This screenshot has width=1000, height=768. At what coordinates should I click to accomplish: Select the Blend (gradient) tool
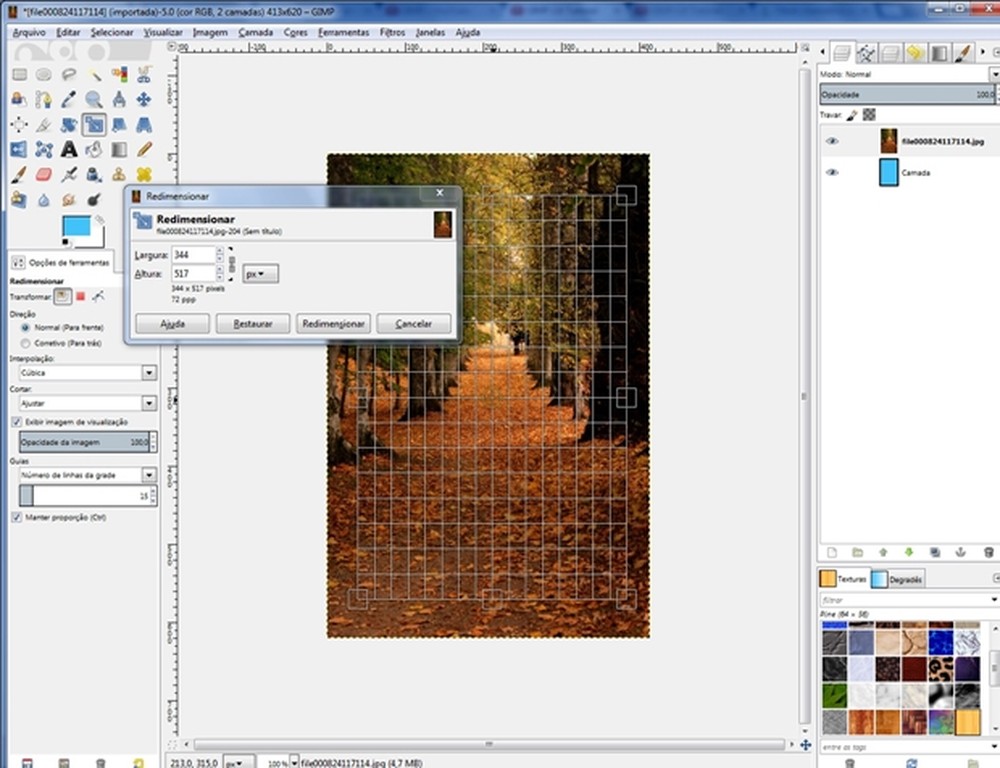click(119, 150)
